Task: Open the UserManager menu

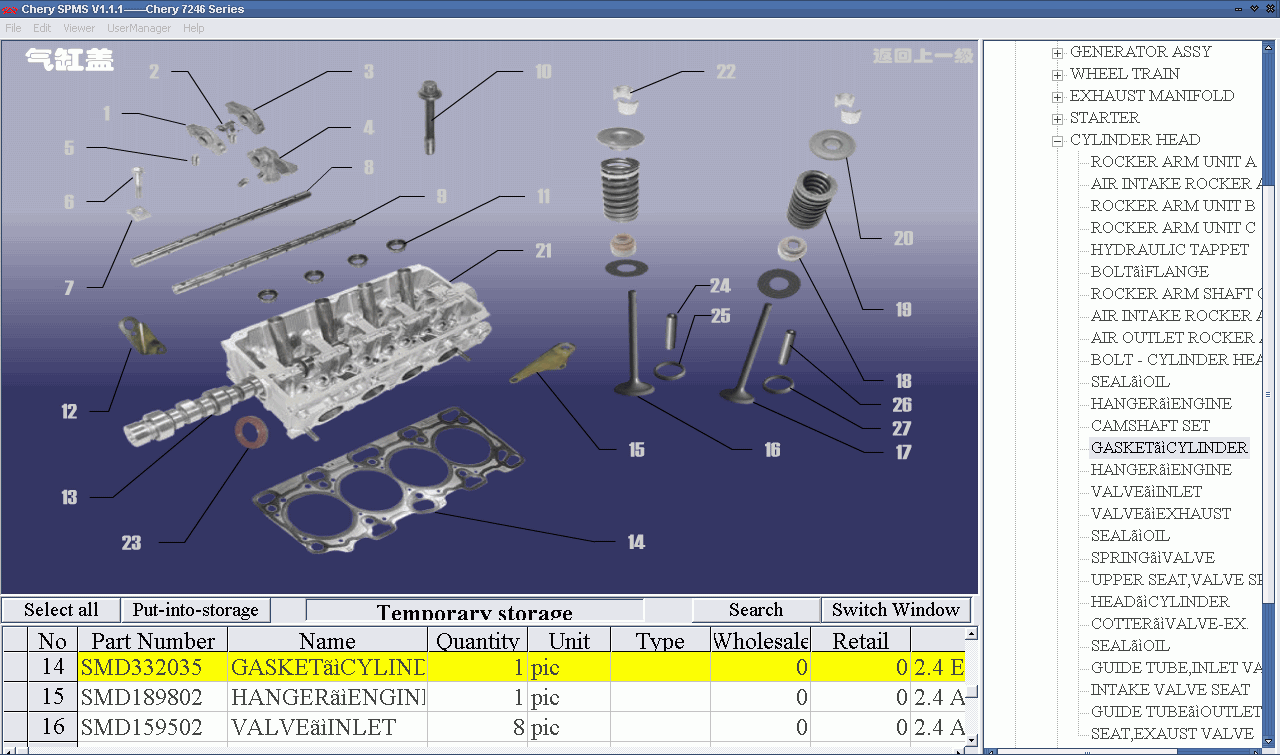Action: click(139, 28)
